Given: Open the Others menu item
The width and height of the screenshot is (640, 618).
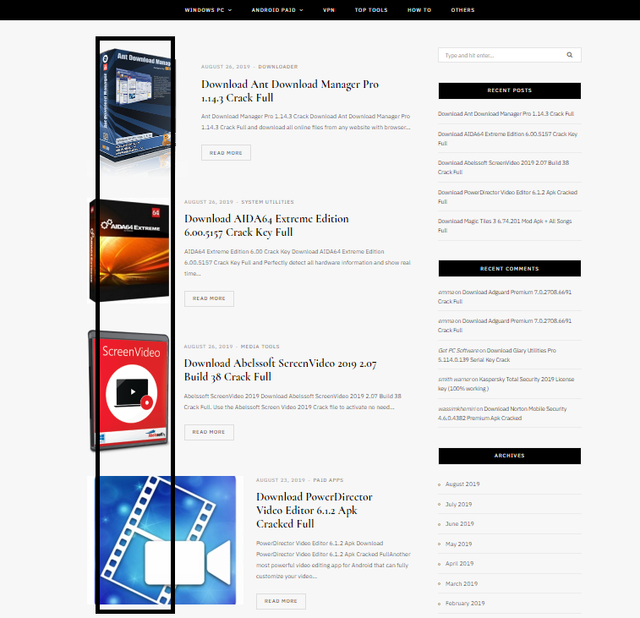Looking at the screenshot, I should coord(462,10).
